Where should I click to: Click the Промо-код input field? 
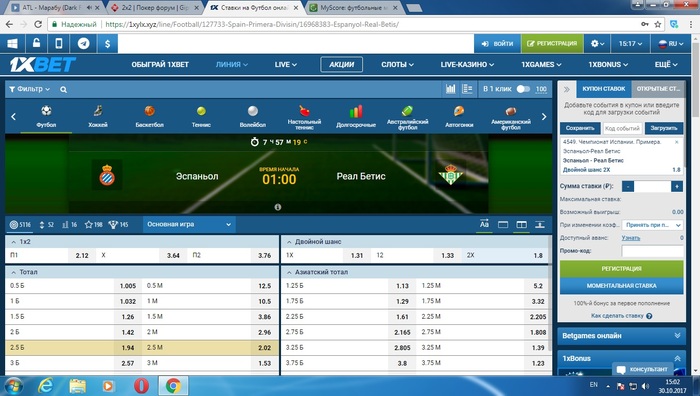click(x=652, y=251)
